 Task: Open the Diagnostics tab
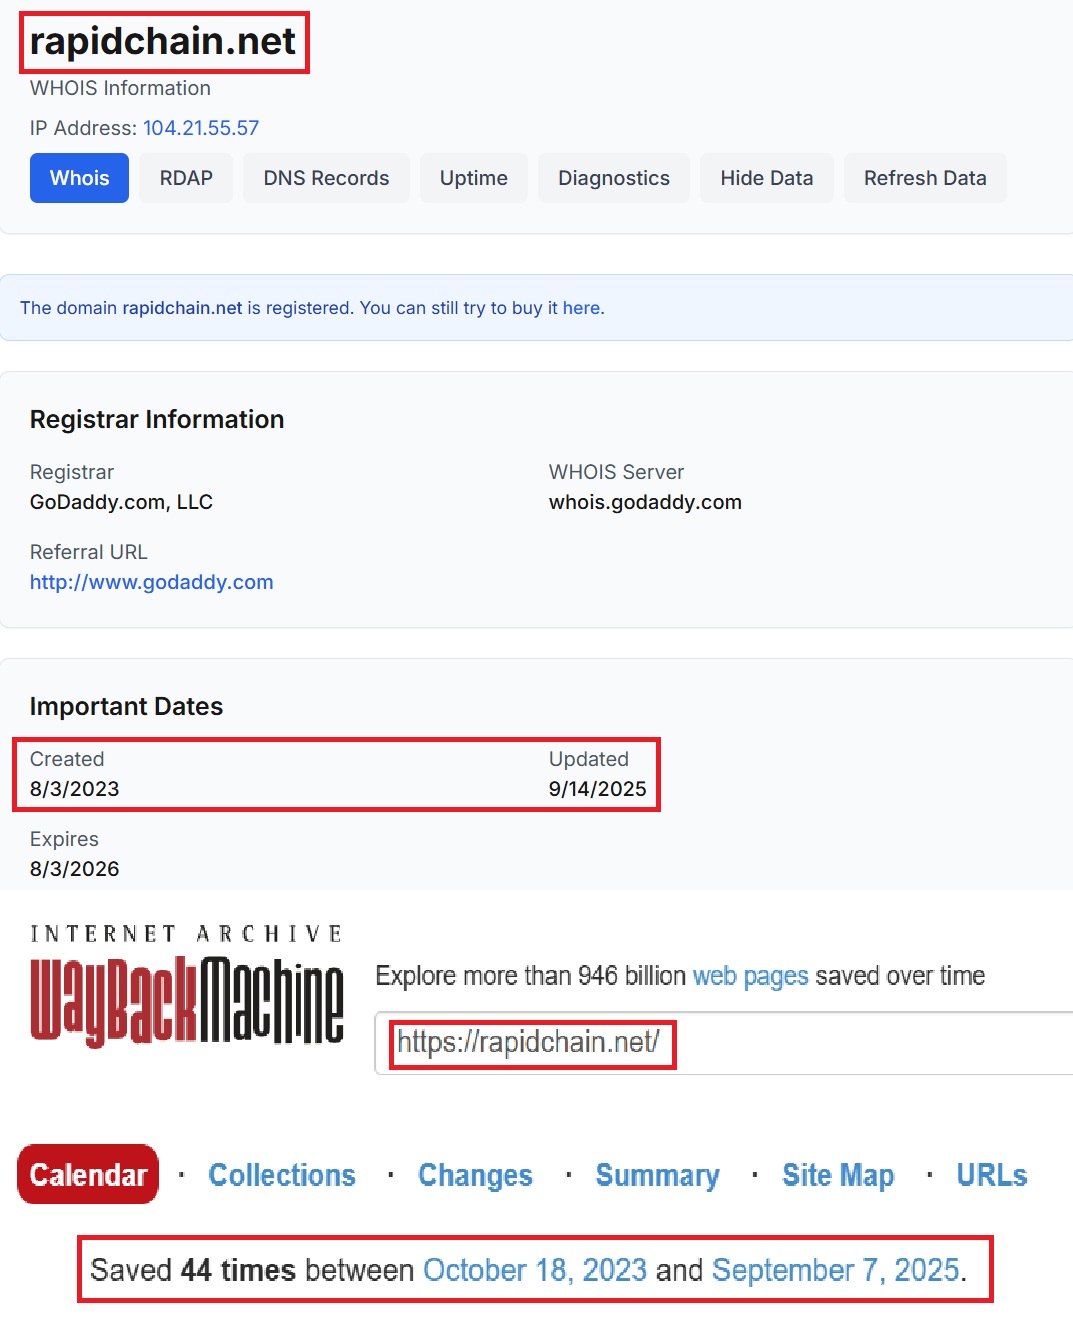[x=613, y=178]
